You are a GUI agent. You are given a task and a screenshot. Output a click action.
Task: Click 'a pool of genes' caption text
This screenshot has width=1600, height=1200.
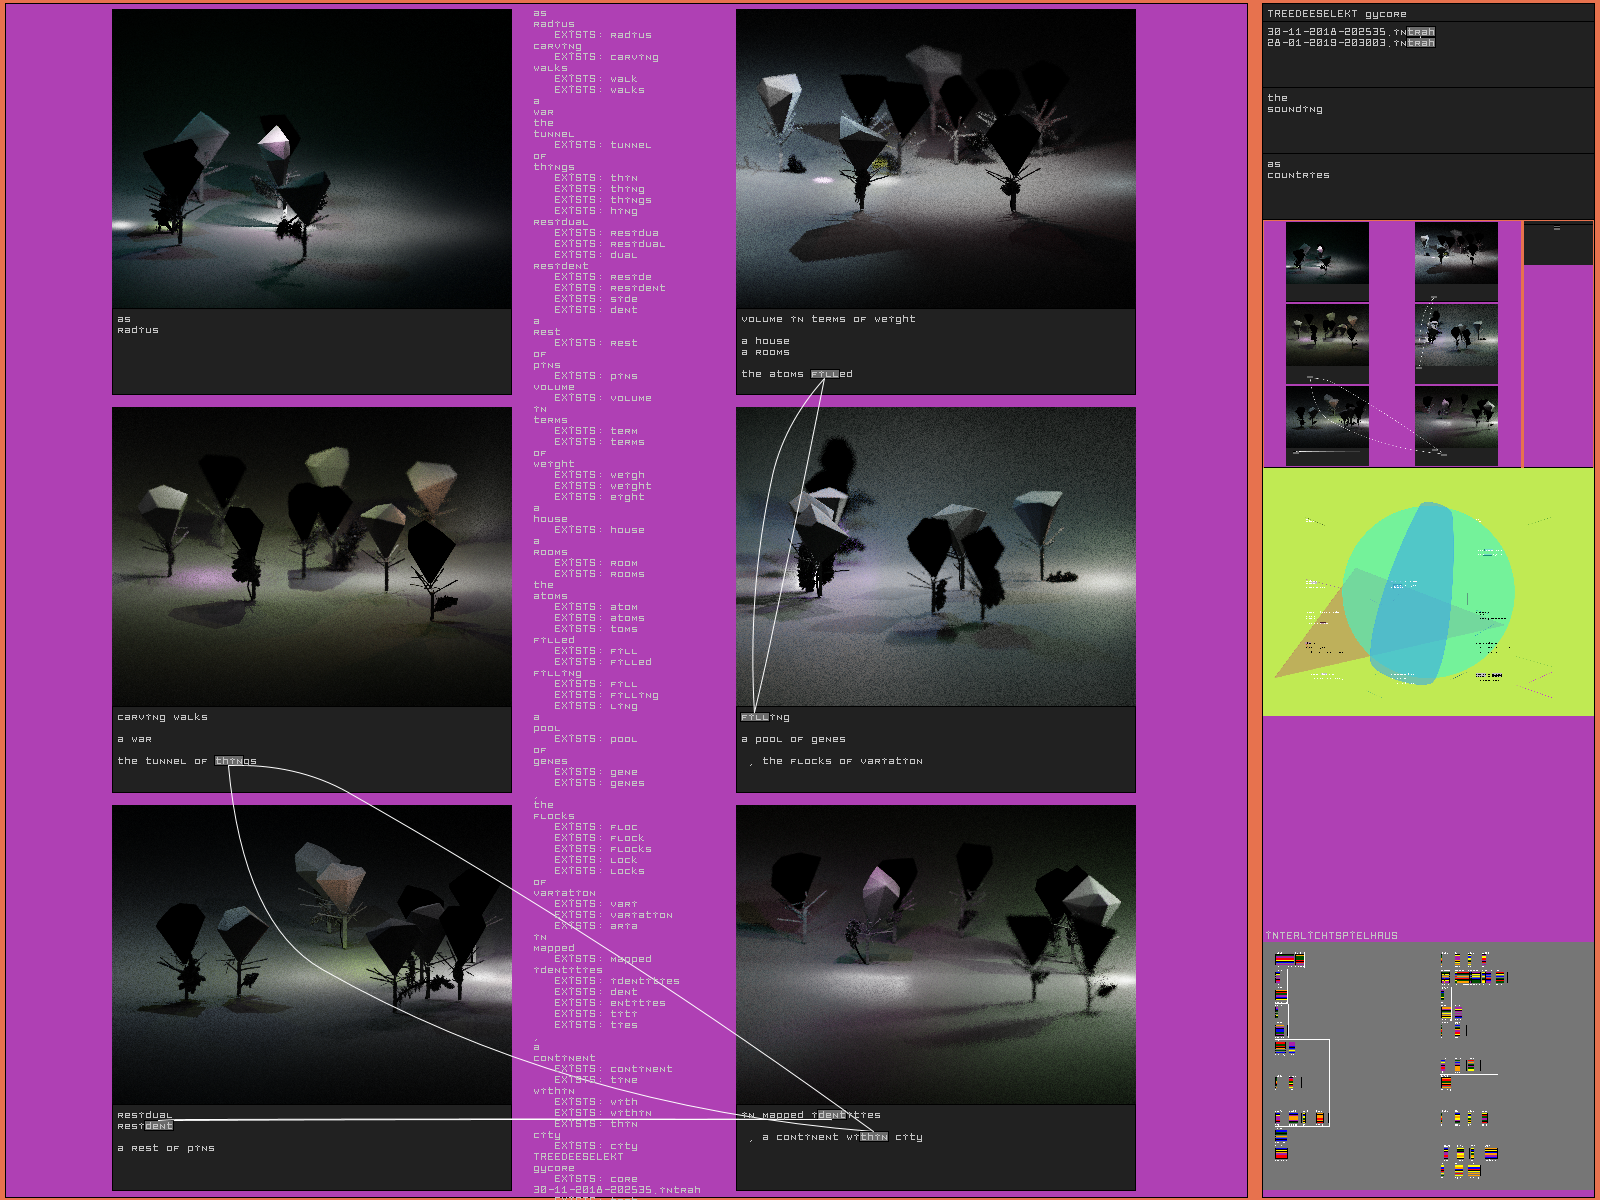[x=793, y=739]
